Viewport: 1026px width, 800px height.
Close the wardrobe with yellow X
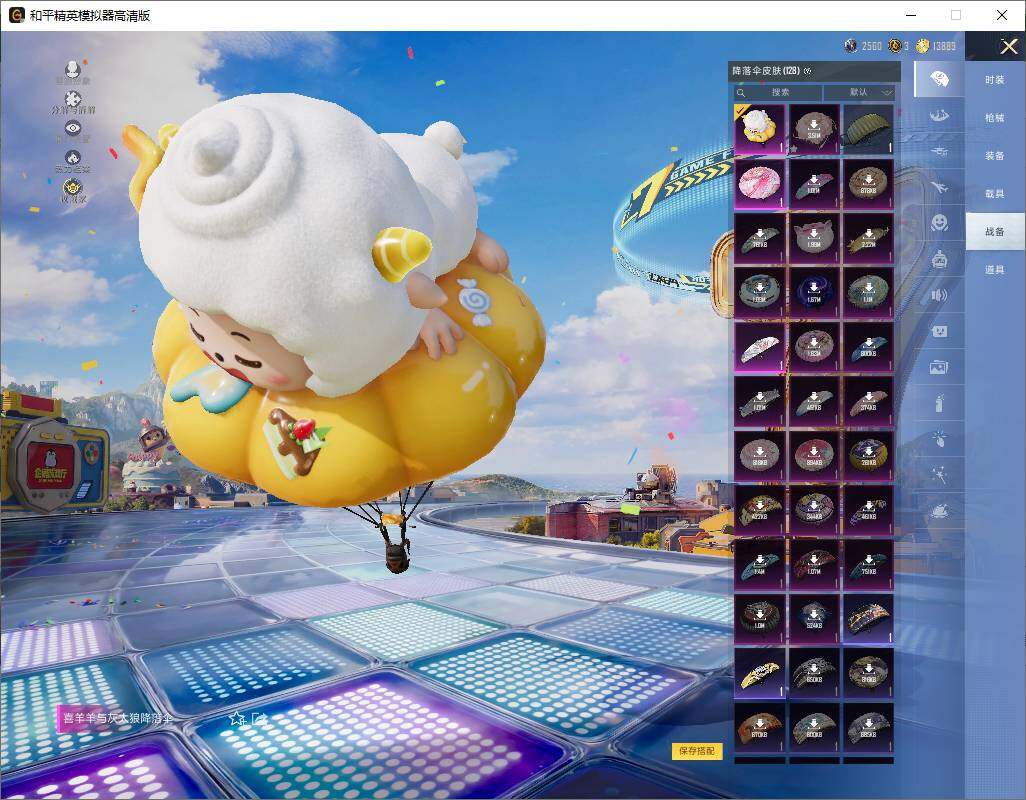click(x=1008, y=46)
